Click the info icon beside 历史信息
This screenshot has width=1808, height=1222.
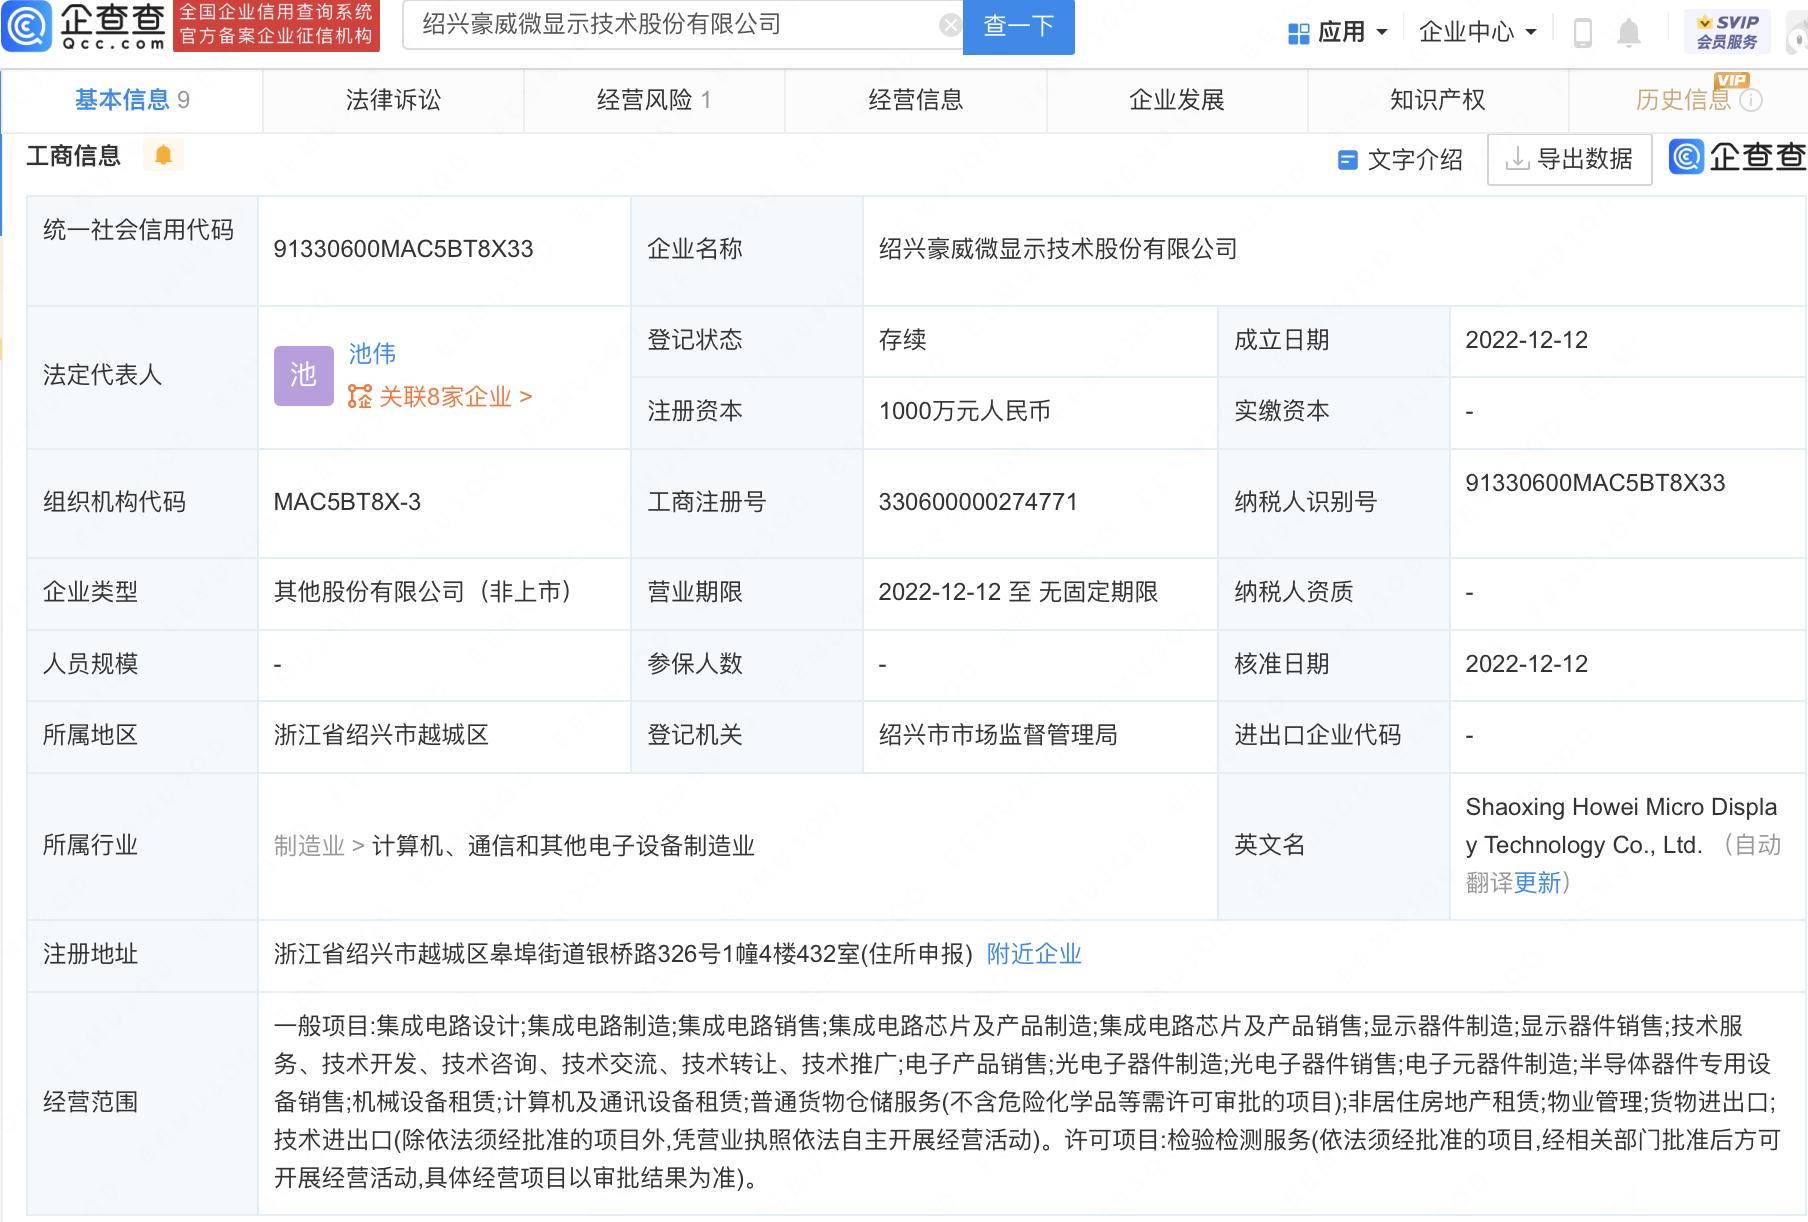tap(1751, 100)
